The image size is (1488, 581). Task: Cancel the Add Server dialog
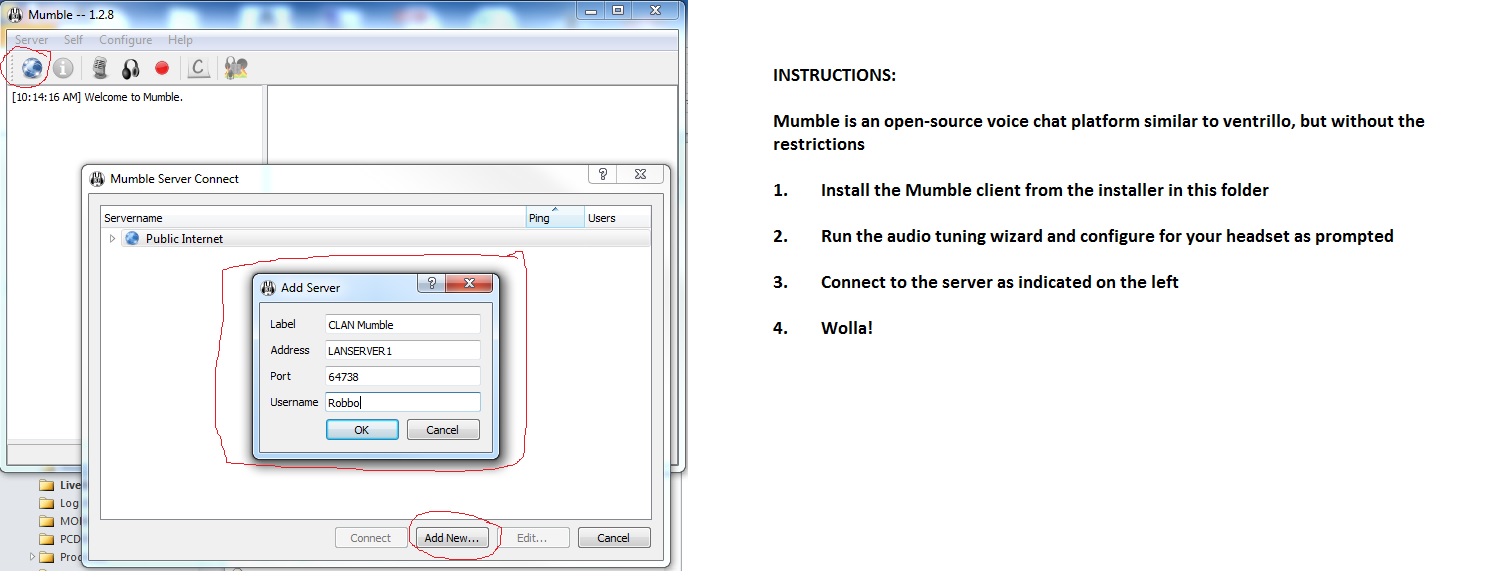[442, 430]
